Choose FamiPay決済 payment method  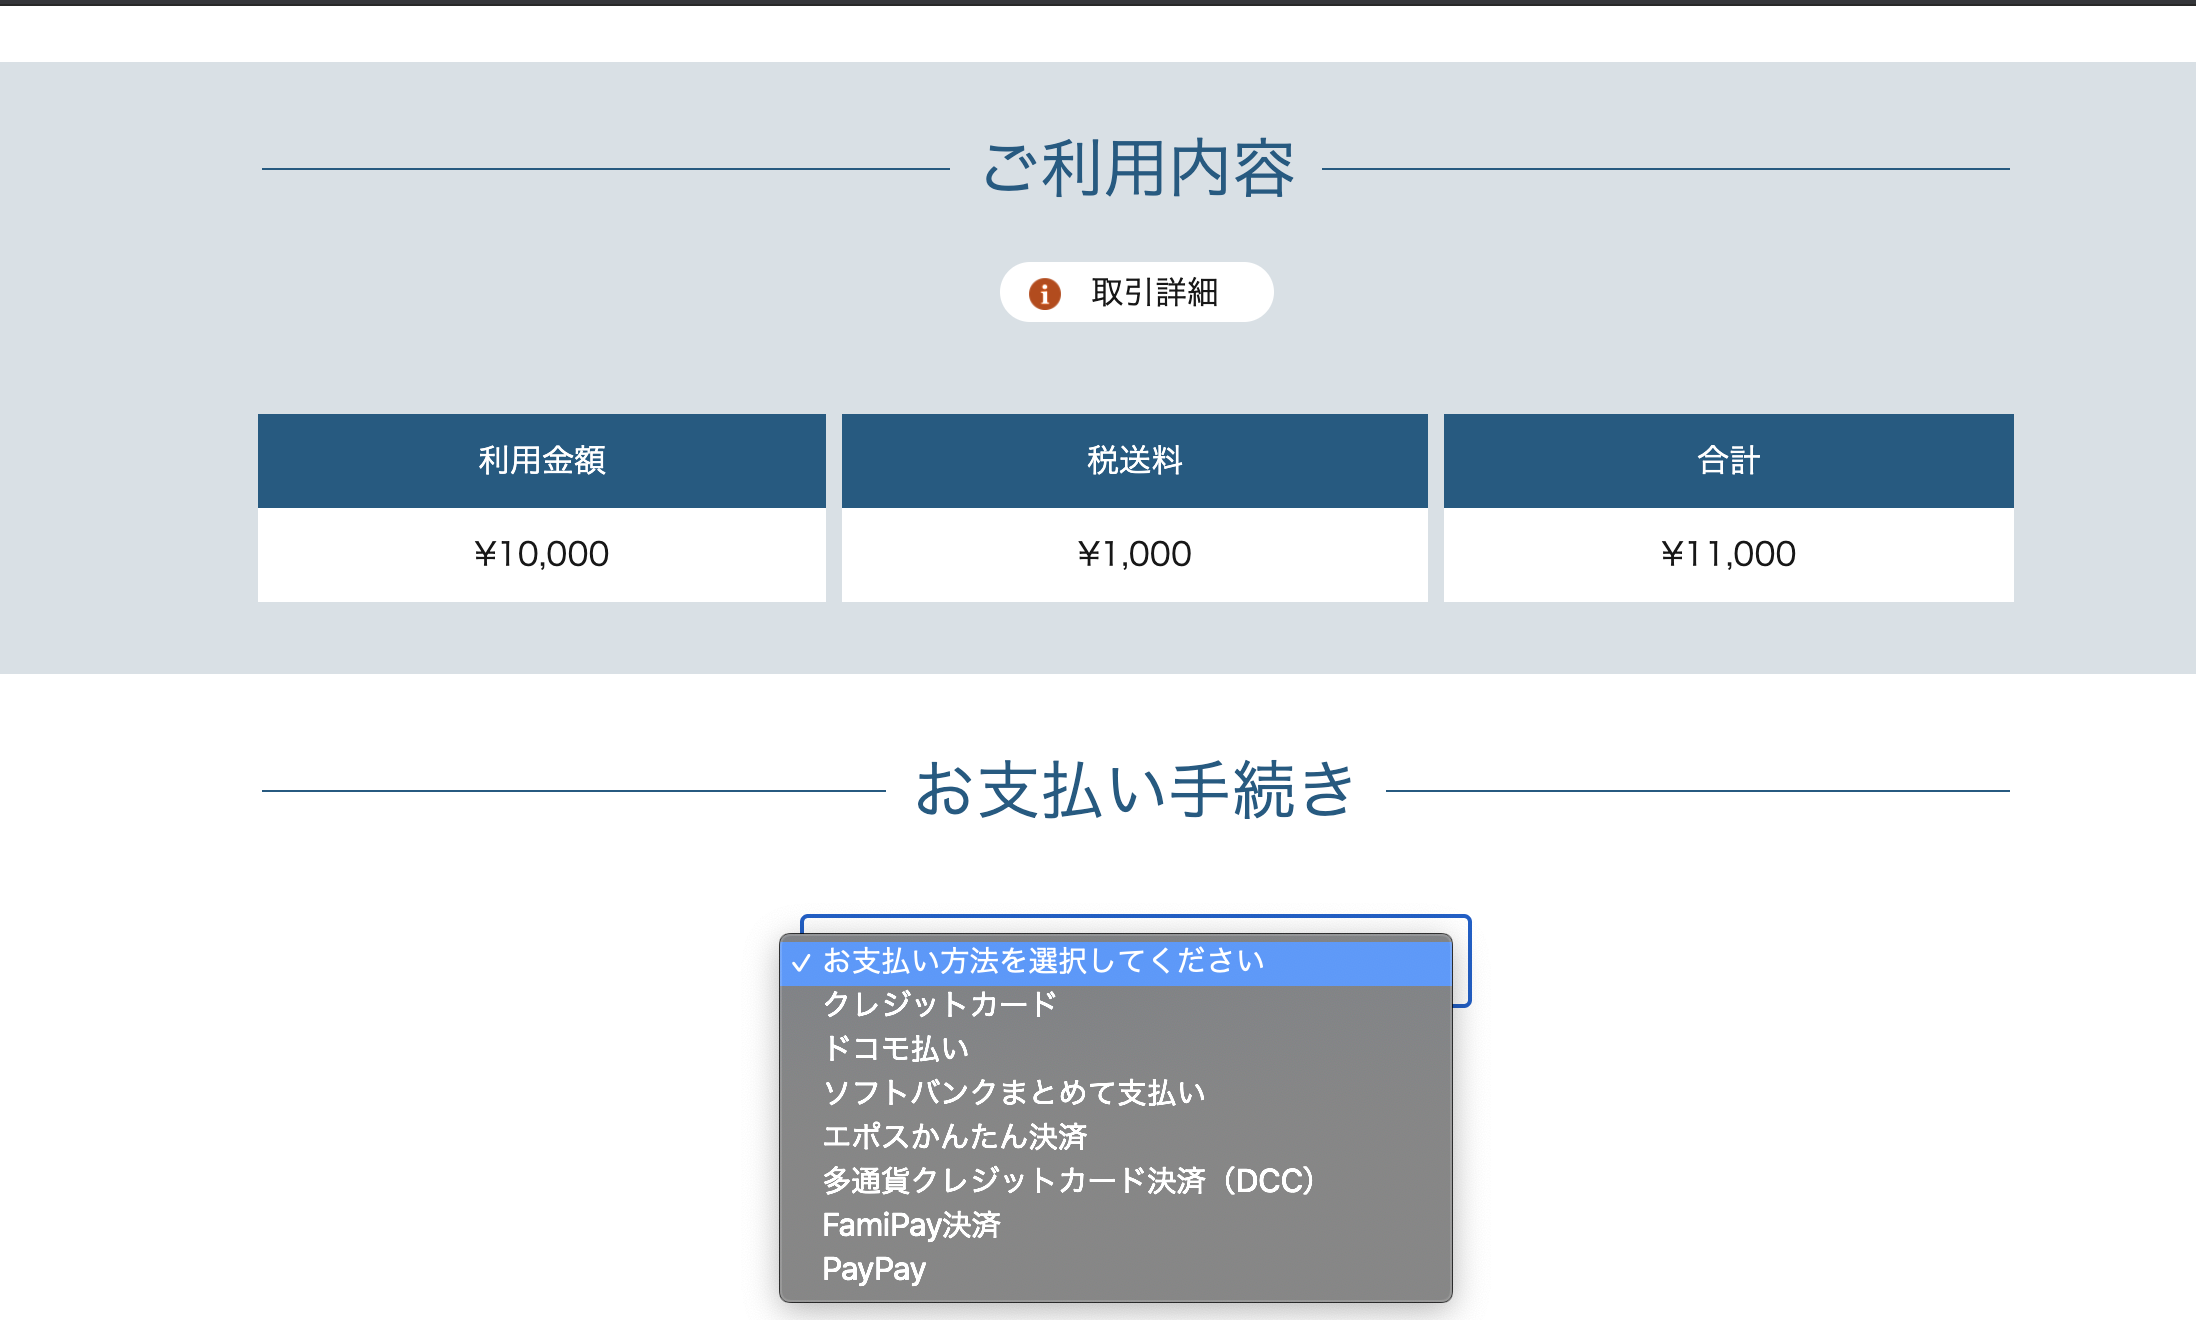pyautogui.click(x=910, y=1224)
